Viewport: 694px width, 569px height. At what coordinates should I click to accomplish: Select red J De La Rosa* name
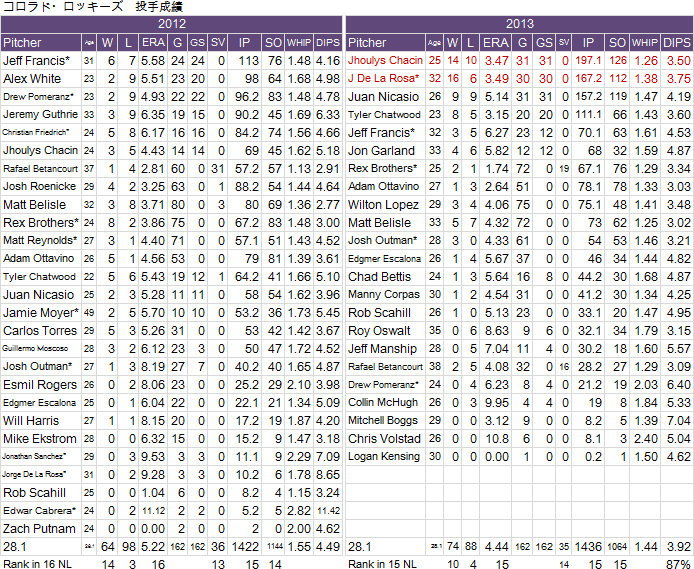(x=383, y=79)
